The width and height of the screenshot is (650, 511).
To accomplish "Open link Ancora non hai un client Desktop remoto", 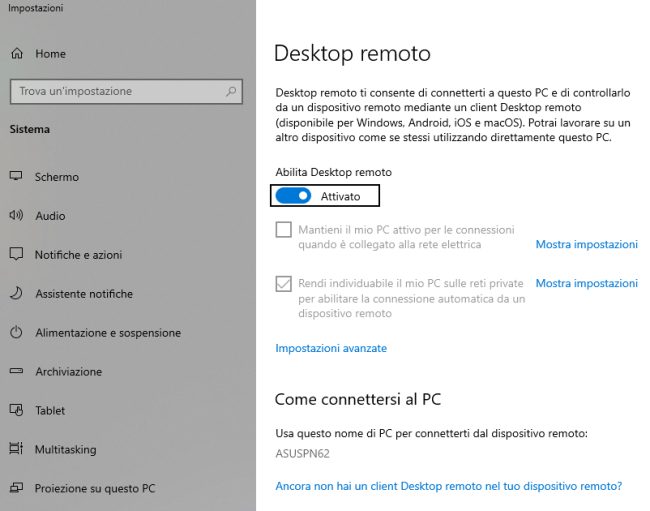I will [x=449, y=486].
